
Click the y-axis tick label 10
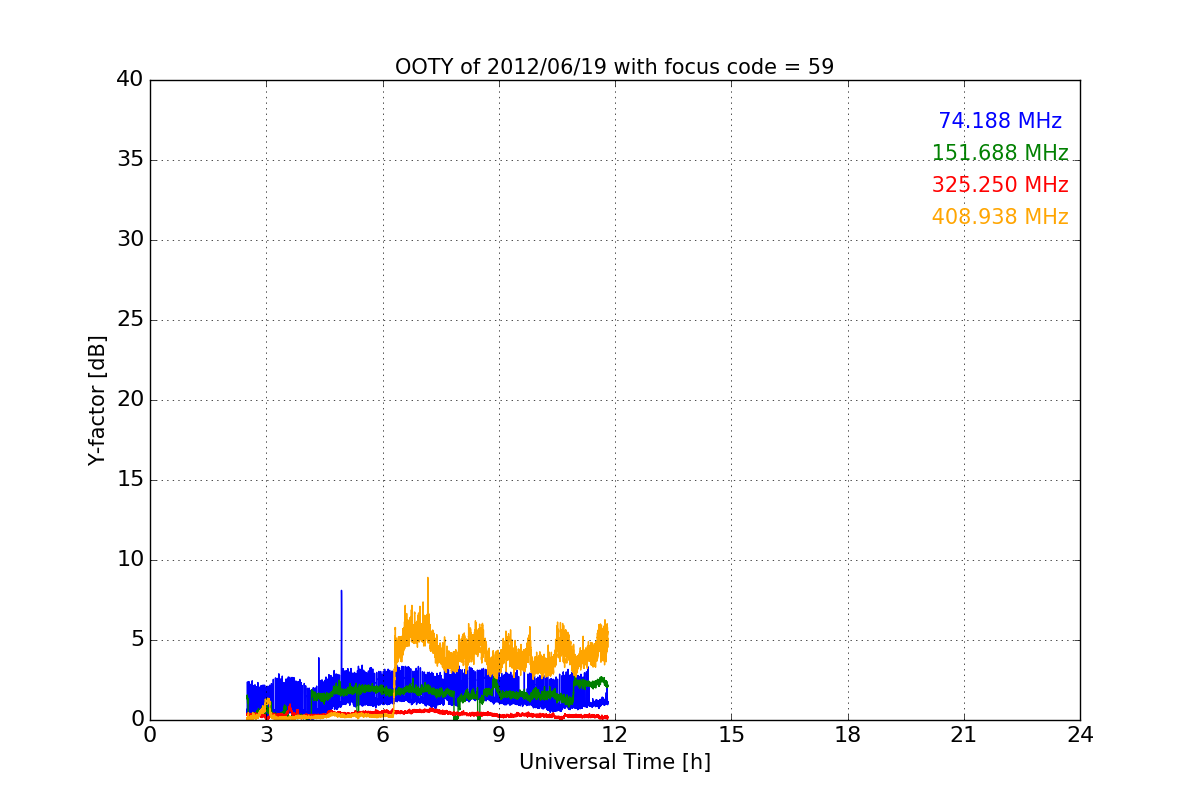click(x=129, y=560)
